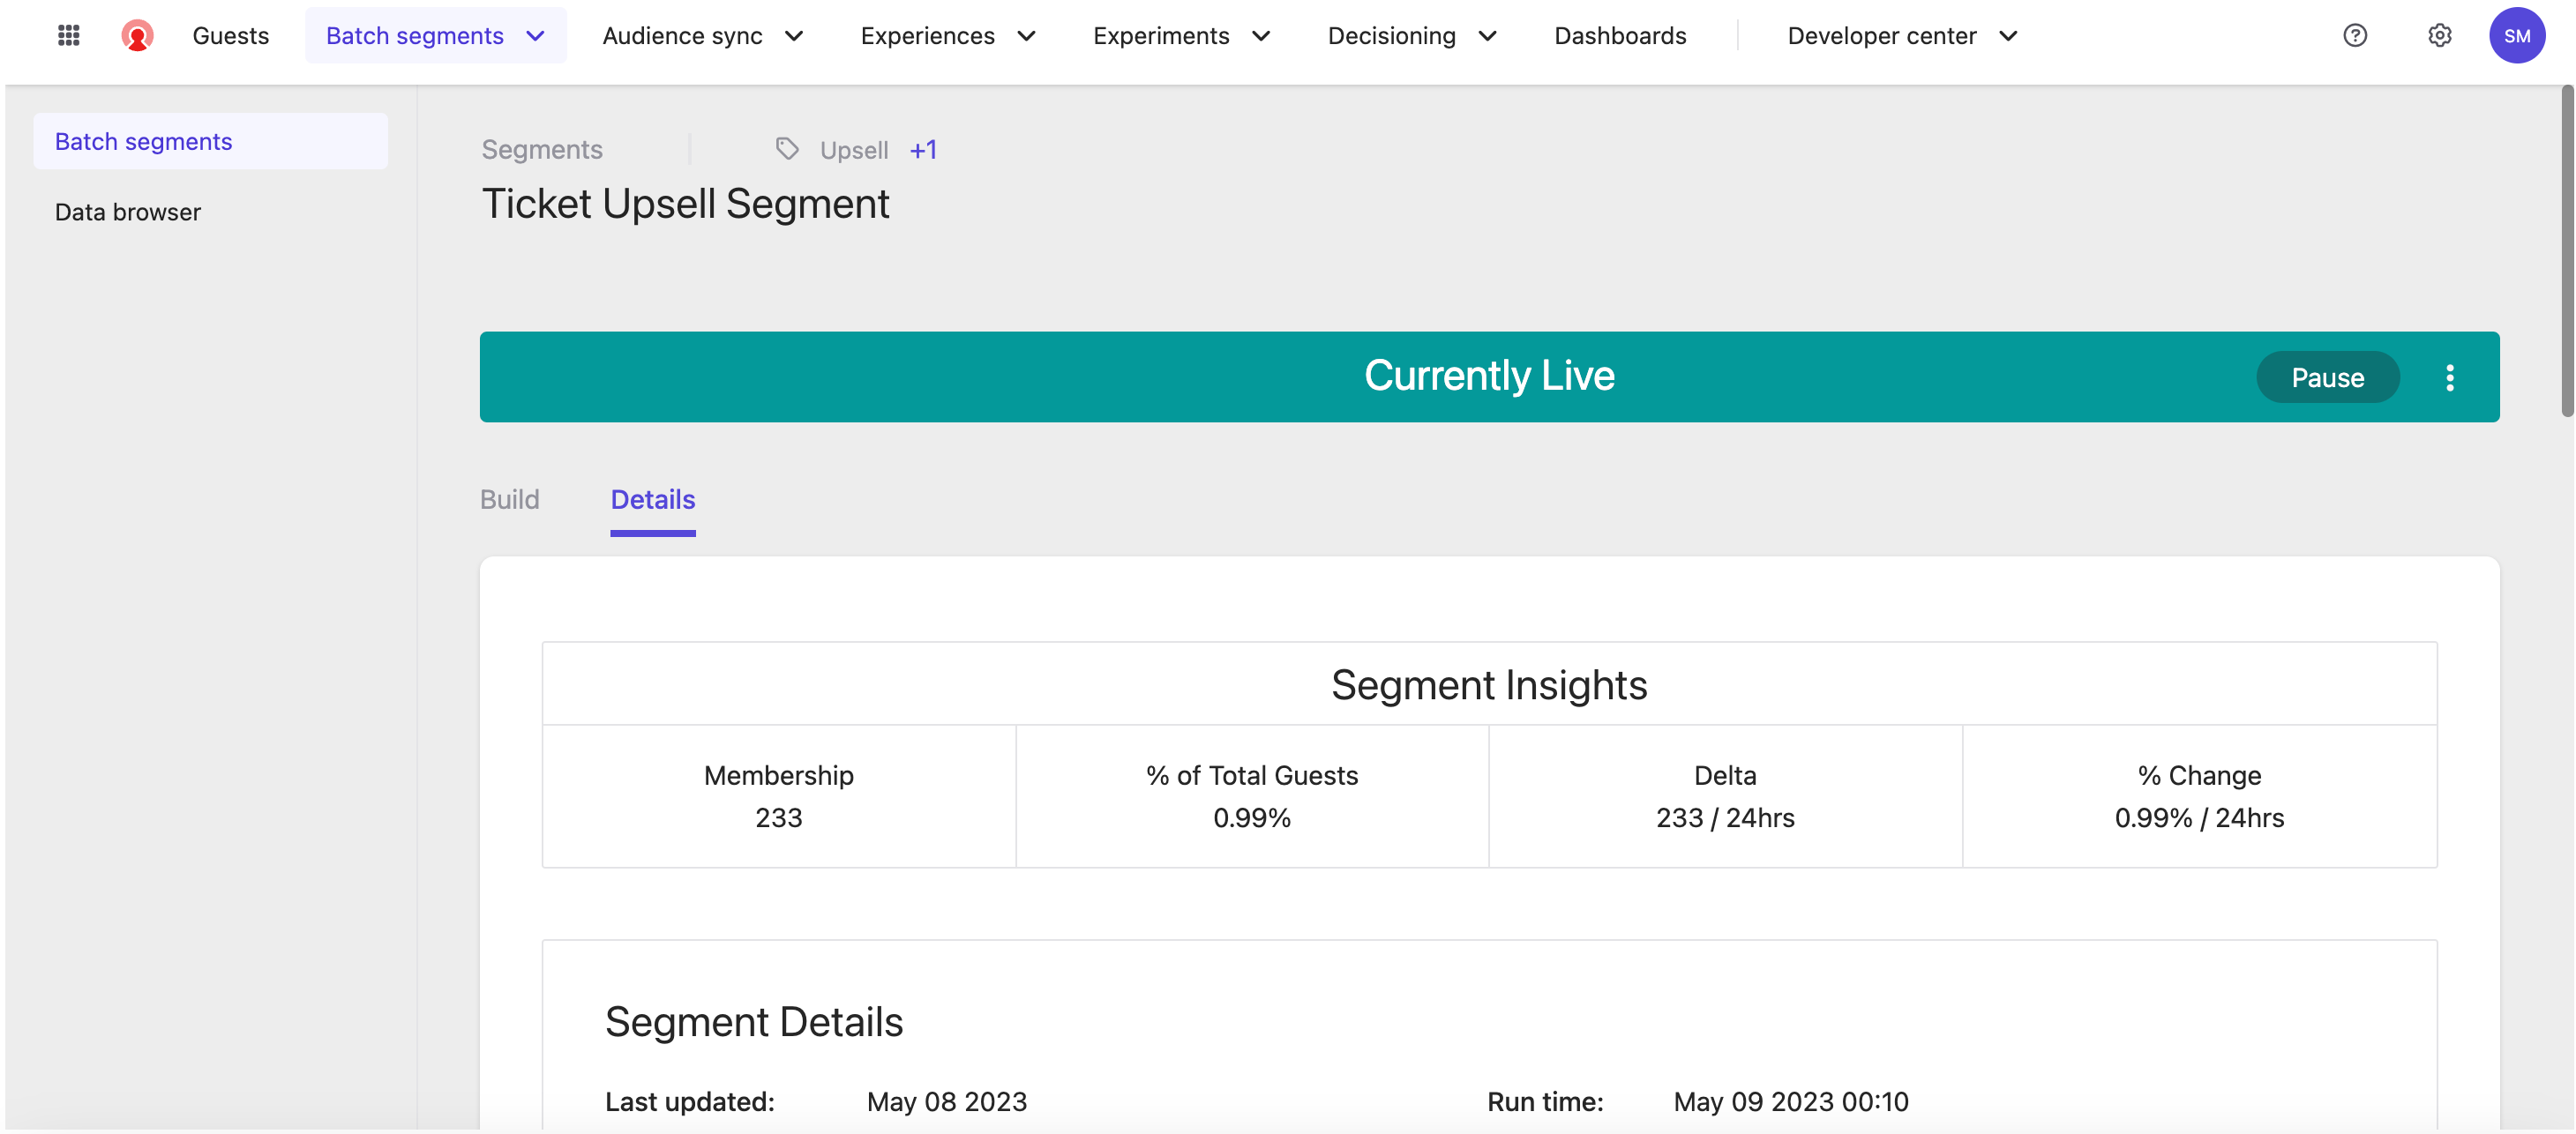
Task: Open Data browser in sidebar
Action: point(128,212)
